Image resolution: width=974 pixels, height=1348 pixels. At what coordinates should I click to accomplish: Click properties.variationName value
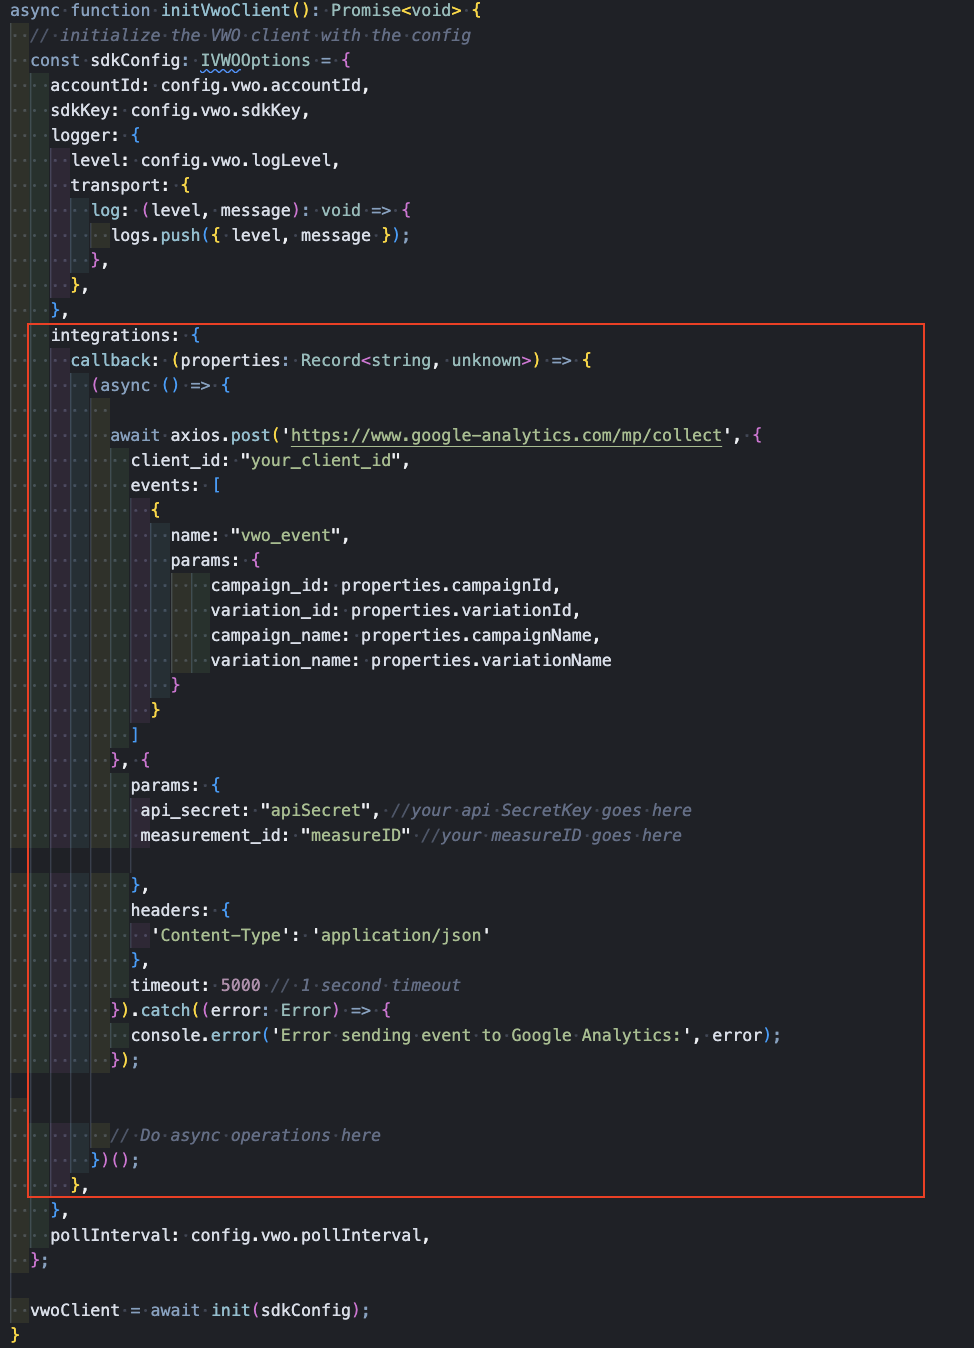[x=491, y=660]
